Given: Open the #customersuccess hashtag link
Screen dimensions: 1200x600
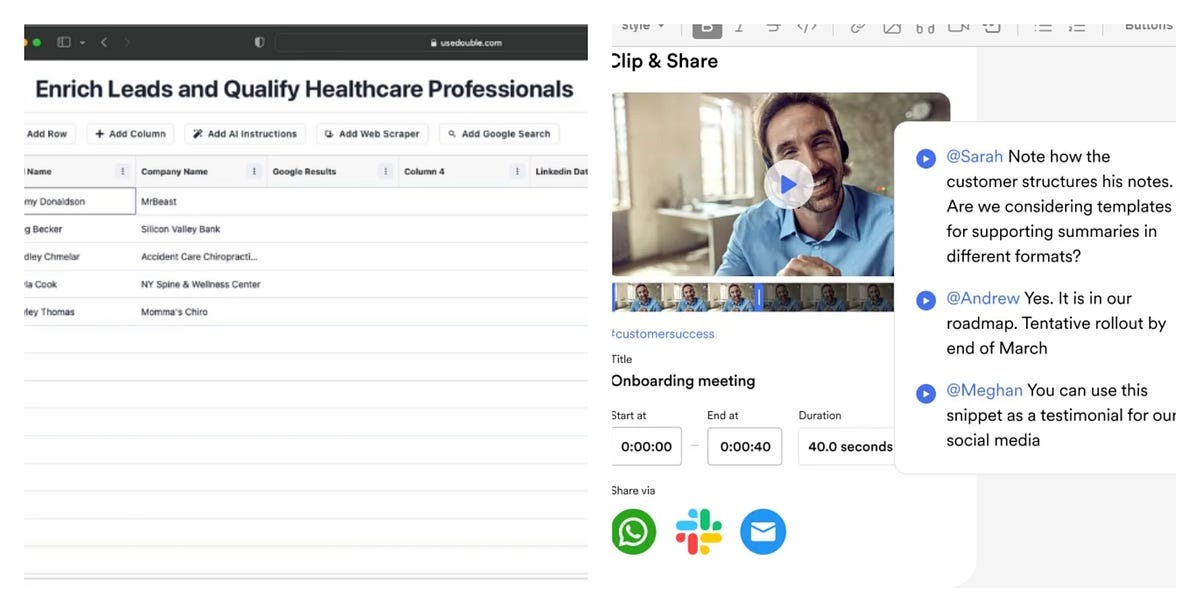Looking at the screenshot, I should point(661,333).
